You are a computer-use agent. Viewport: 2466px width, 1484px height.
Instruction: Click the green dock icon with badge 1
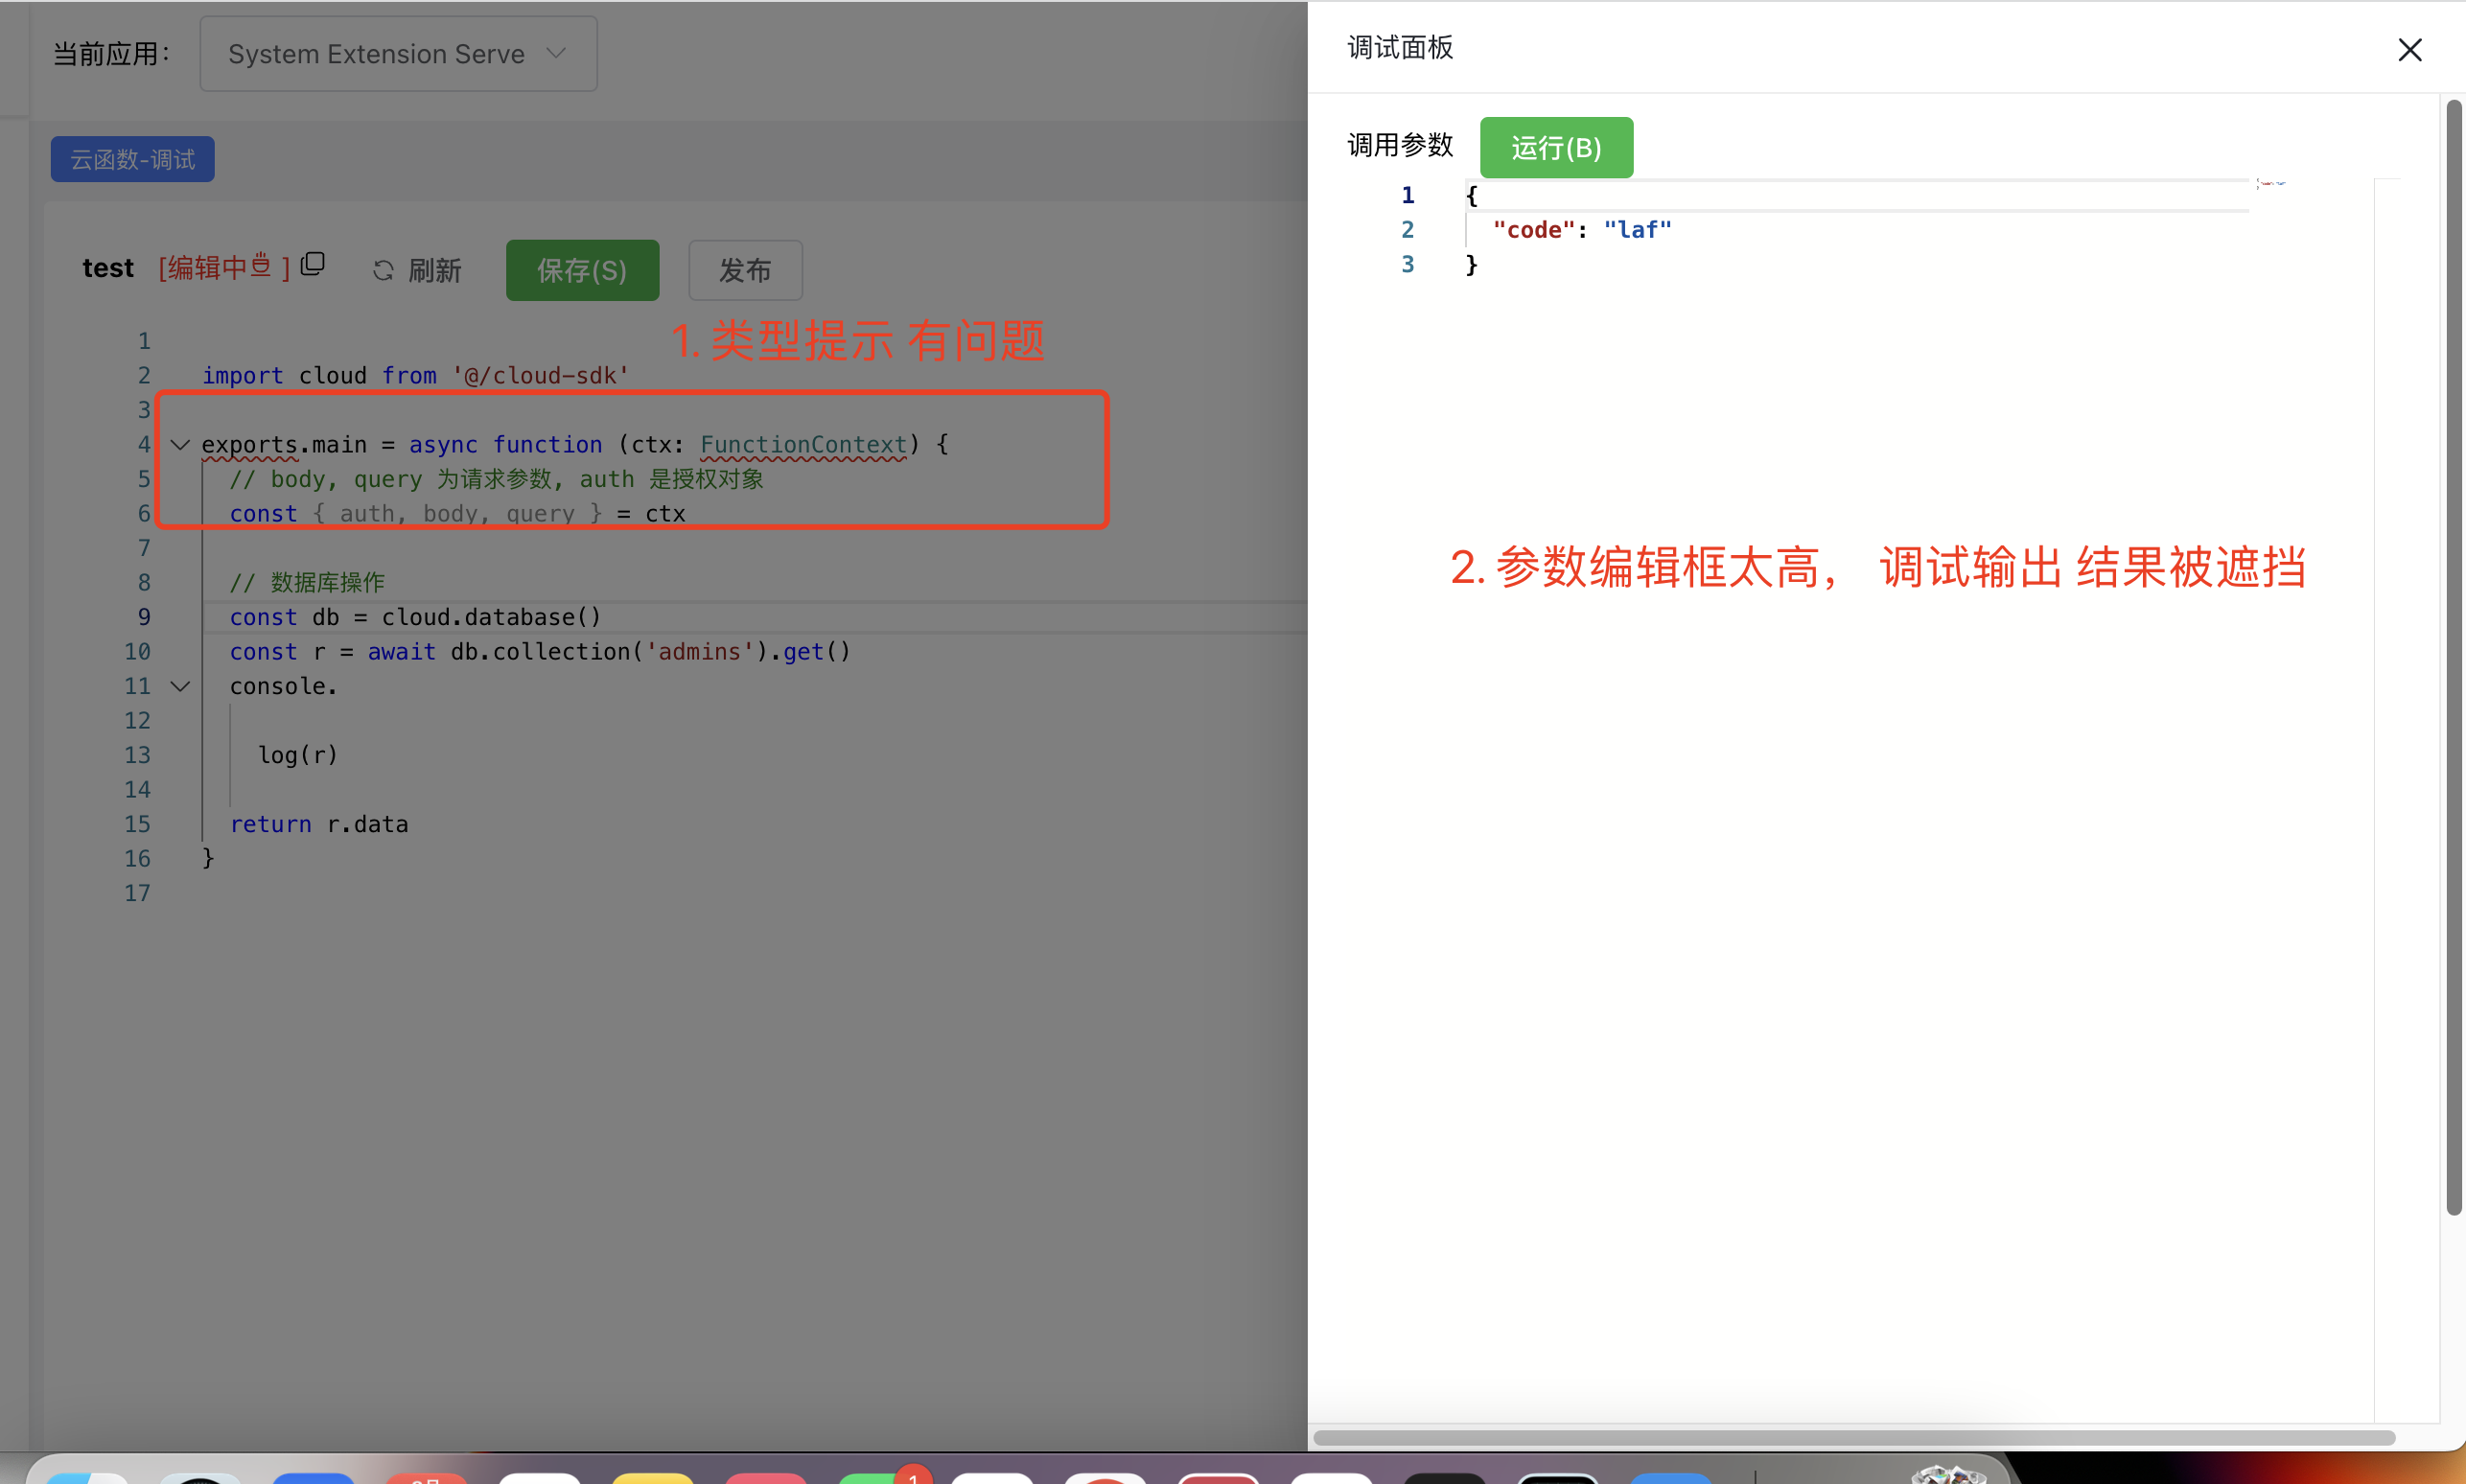[x=870, y=1477]
